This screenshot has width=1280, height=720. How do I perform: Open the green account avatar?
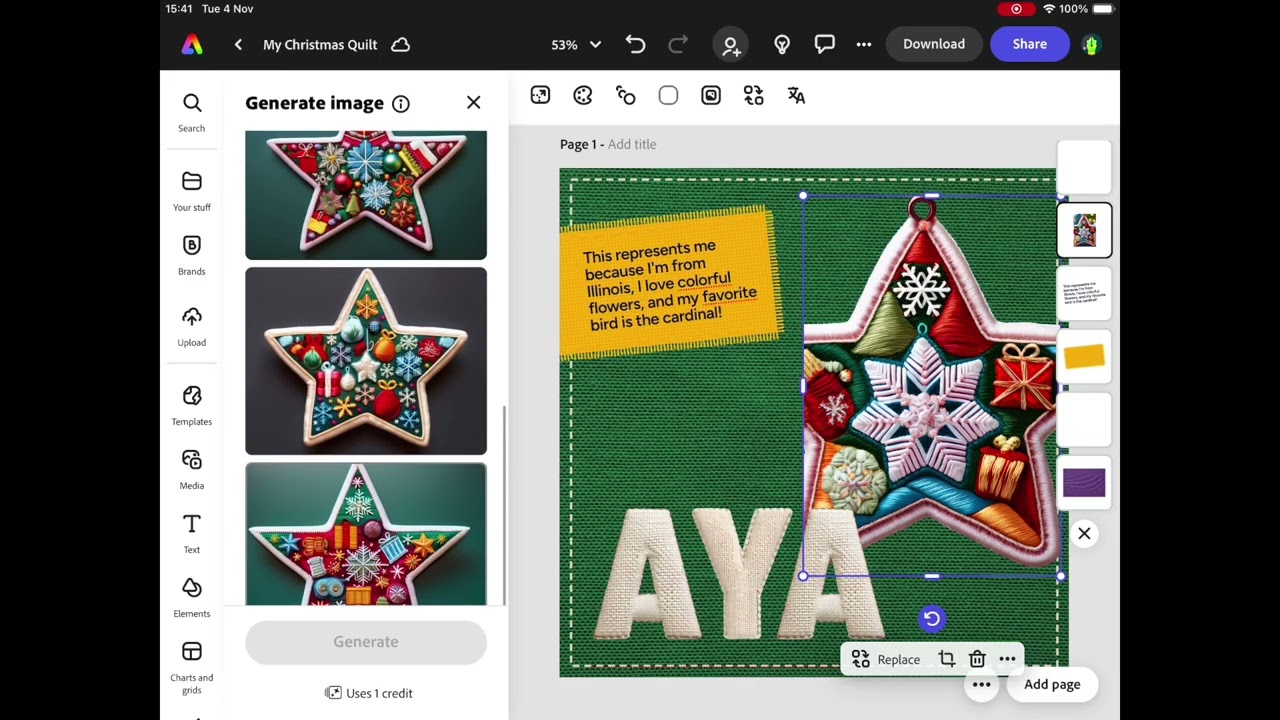pyautogui.click(x=1091, y=45)
